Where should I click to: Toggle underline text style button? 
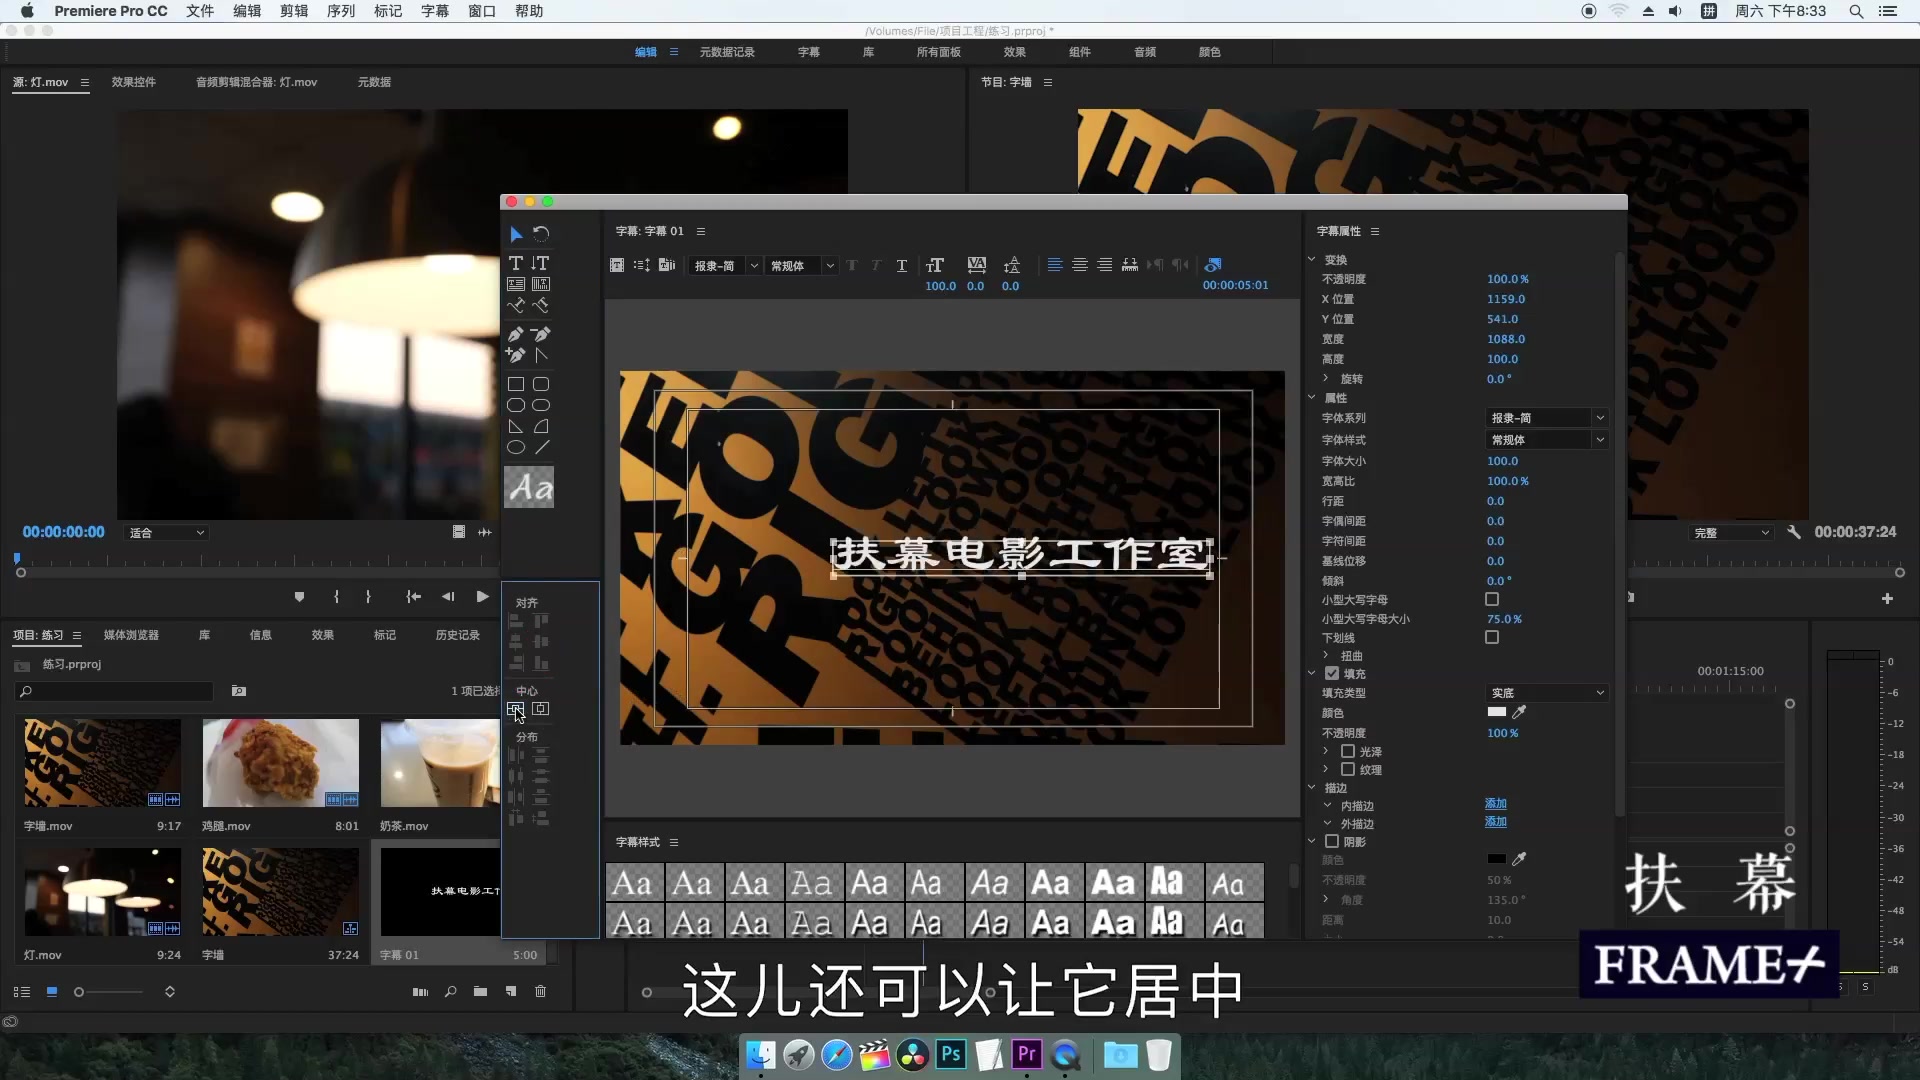902,265
